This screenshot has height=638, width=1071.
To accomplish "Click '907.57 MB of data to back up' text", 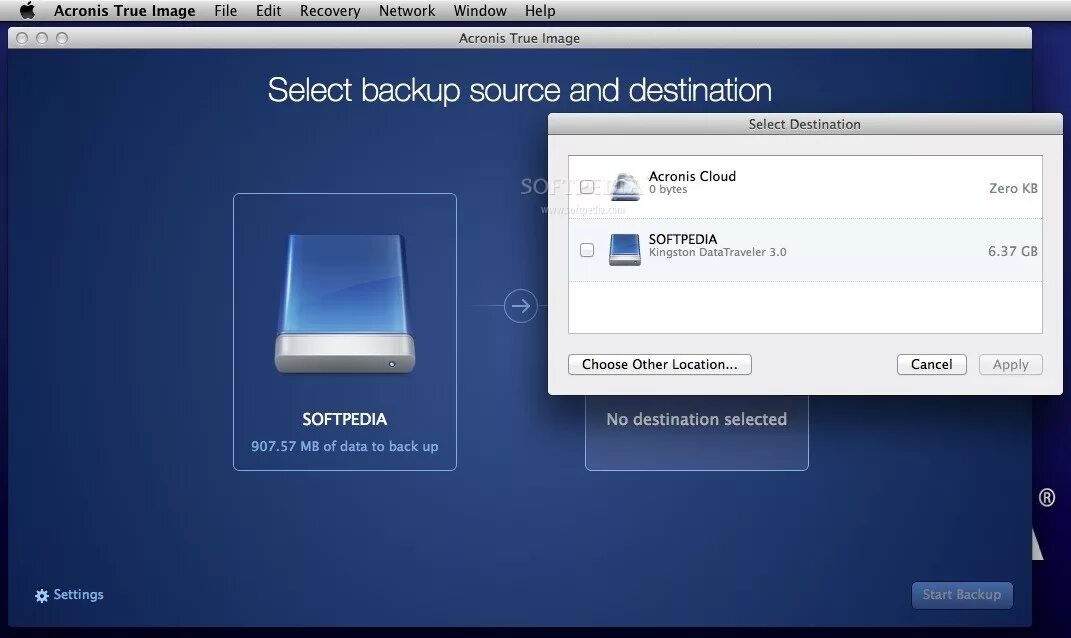I will pos(344,446).
